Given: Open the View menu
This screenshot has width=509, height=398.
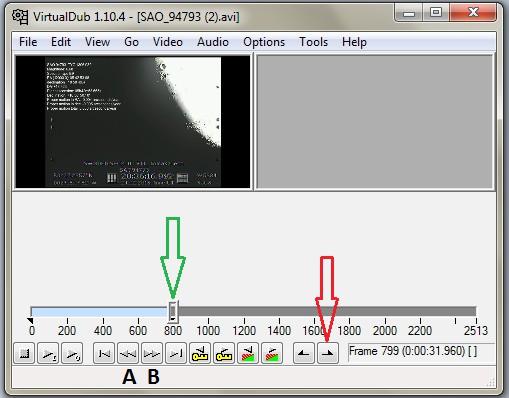Looking at the screenshot, I should [97, 42].
